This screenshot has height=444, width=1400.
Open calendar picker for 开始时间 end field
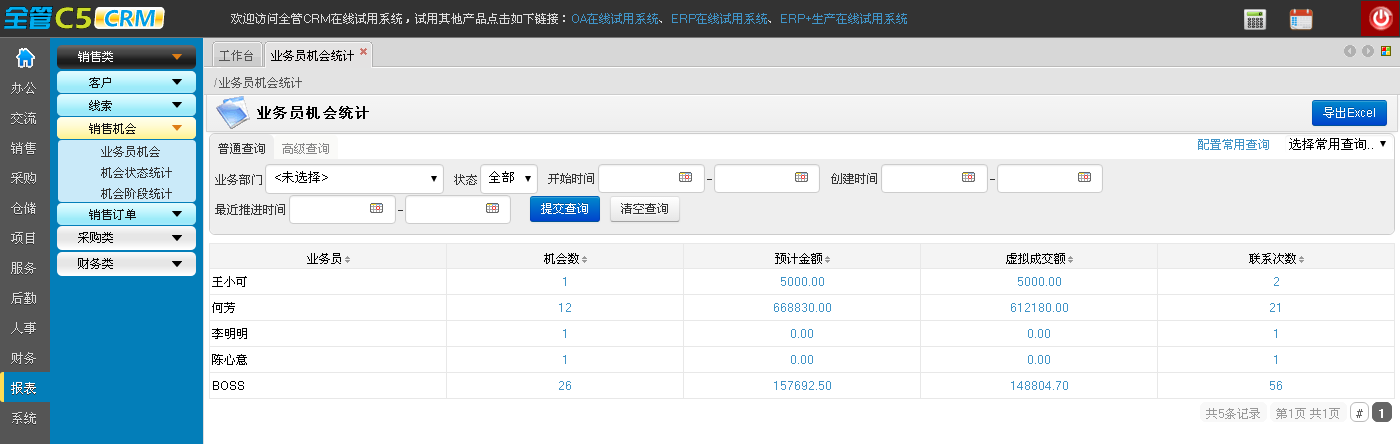pyautogui.click(x=801, y=177)
